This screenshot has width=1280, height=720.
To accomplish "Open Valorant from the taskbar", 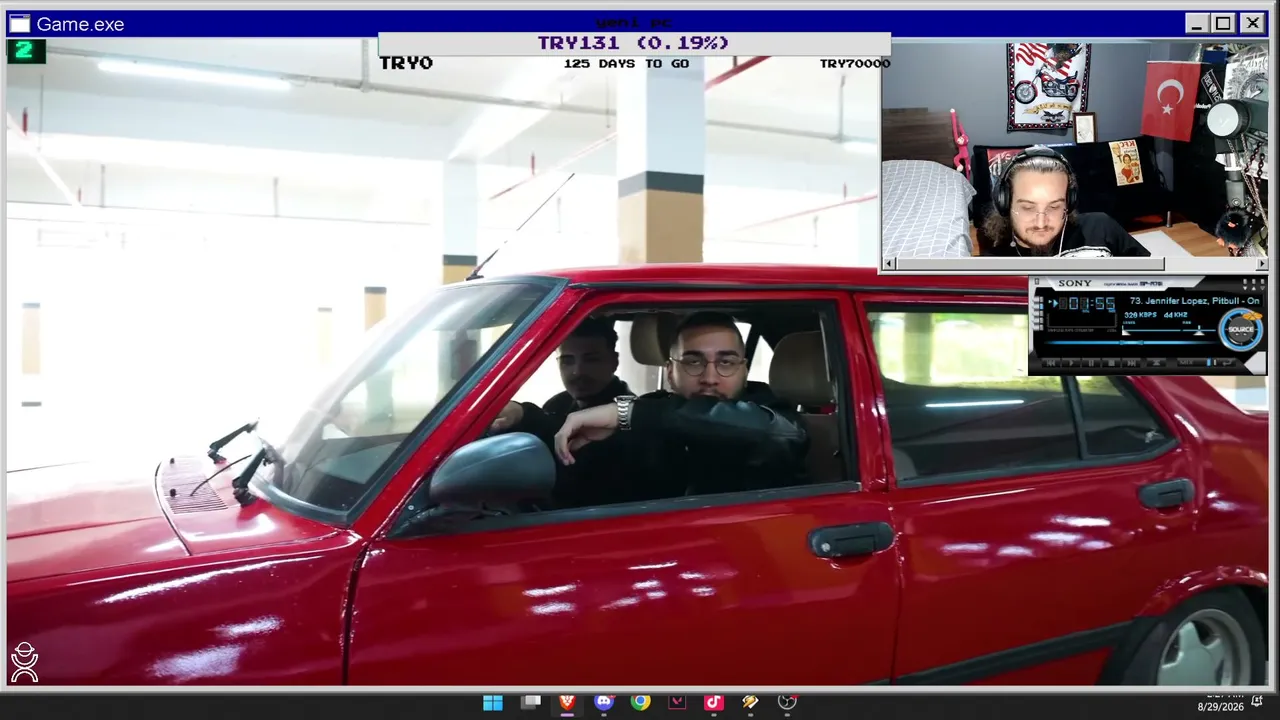I will tap(677, 702).
